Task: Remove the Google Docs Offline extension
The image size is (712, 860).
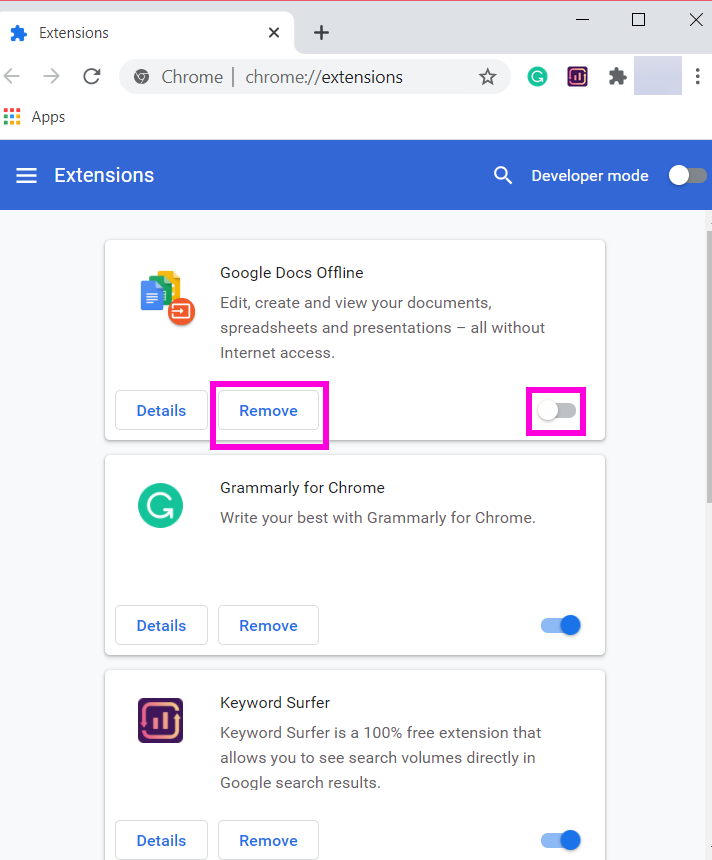Action: click(268, 410)
